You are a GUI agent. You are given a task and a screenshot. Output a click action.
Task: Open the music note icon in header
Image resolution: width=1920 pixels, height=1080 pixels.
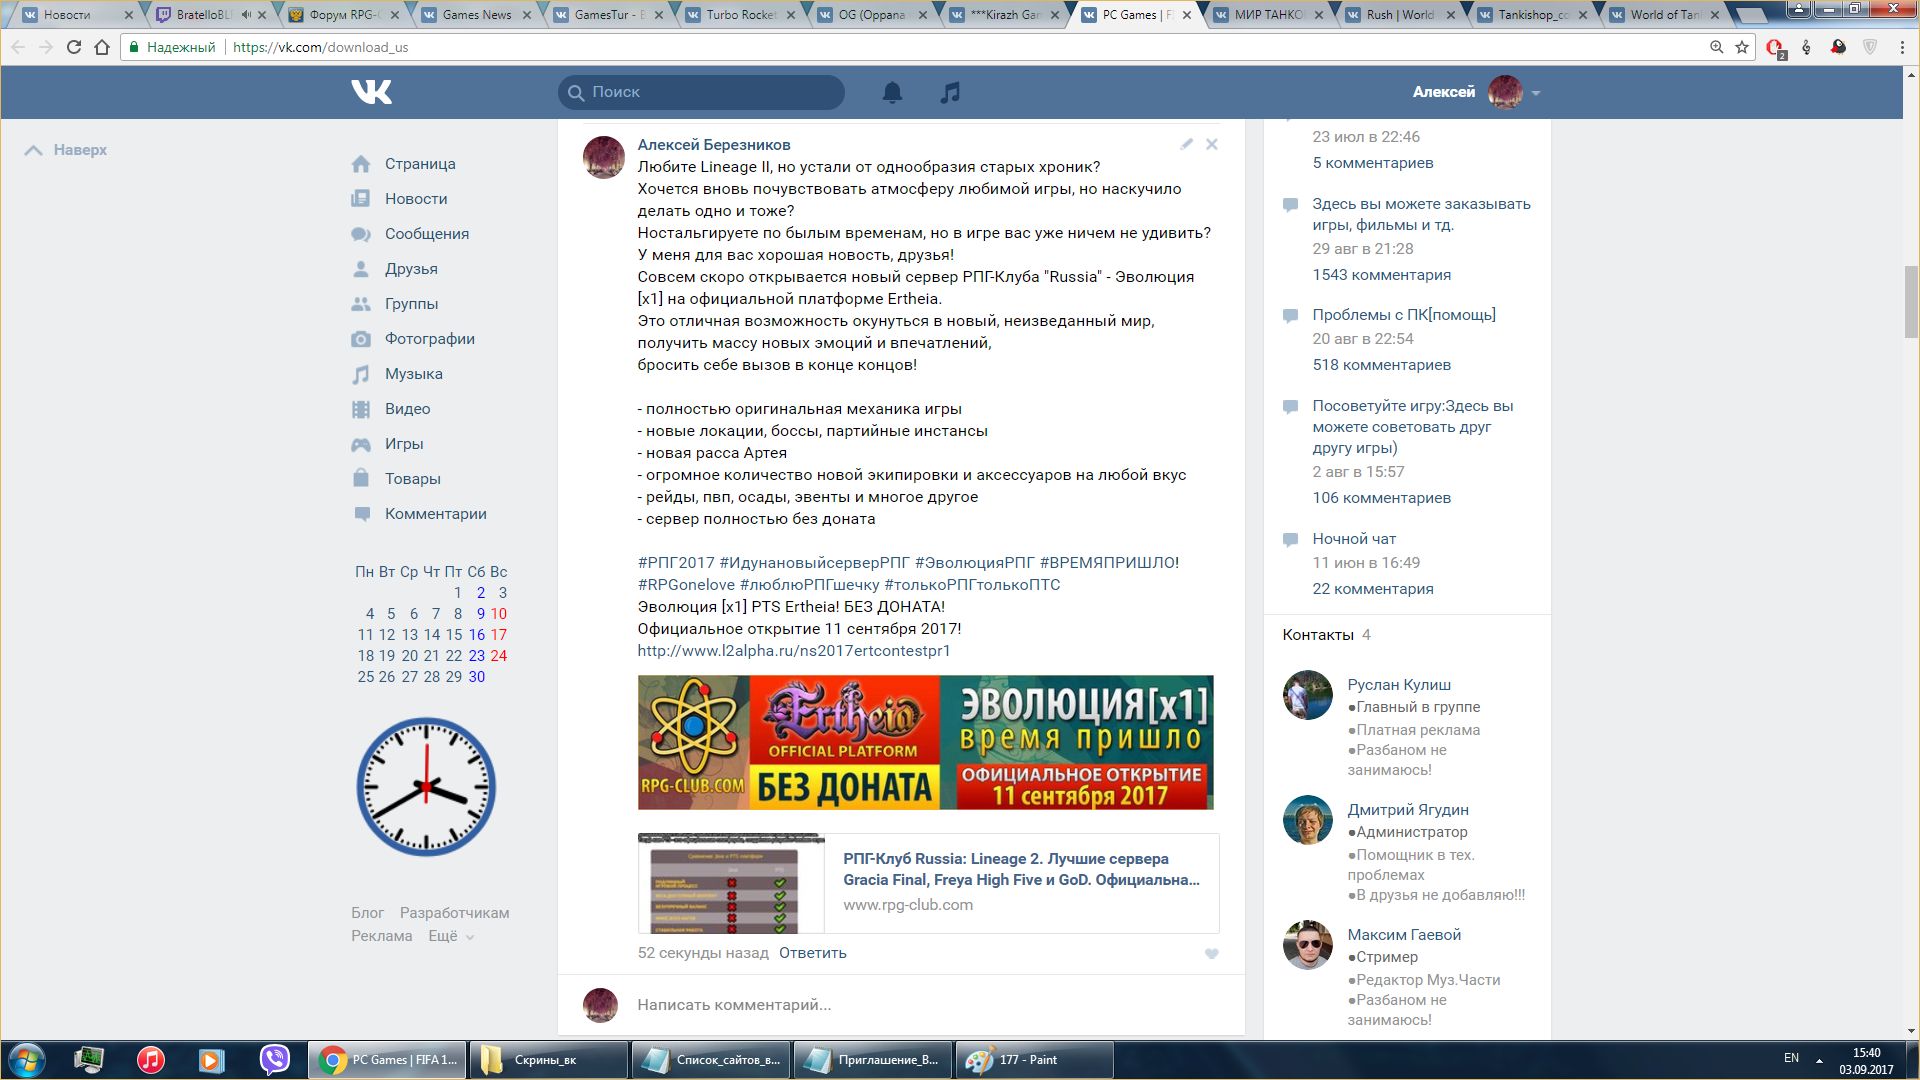tap(950, 92)
